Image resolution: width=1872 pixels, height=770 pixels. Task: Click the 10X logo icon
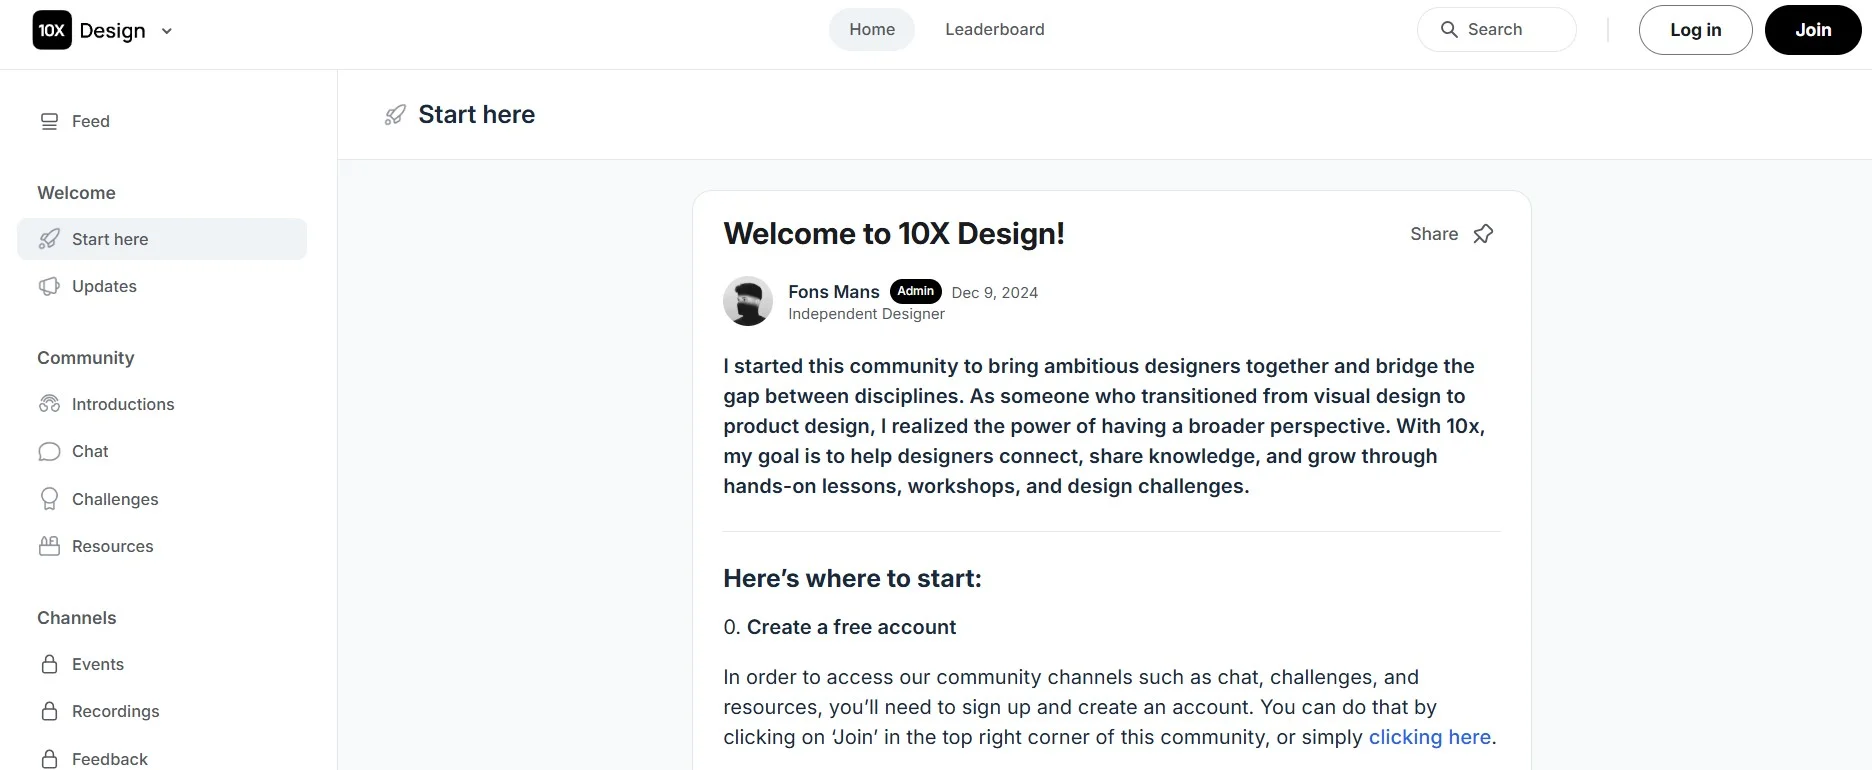(x=52, y=30)
